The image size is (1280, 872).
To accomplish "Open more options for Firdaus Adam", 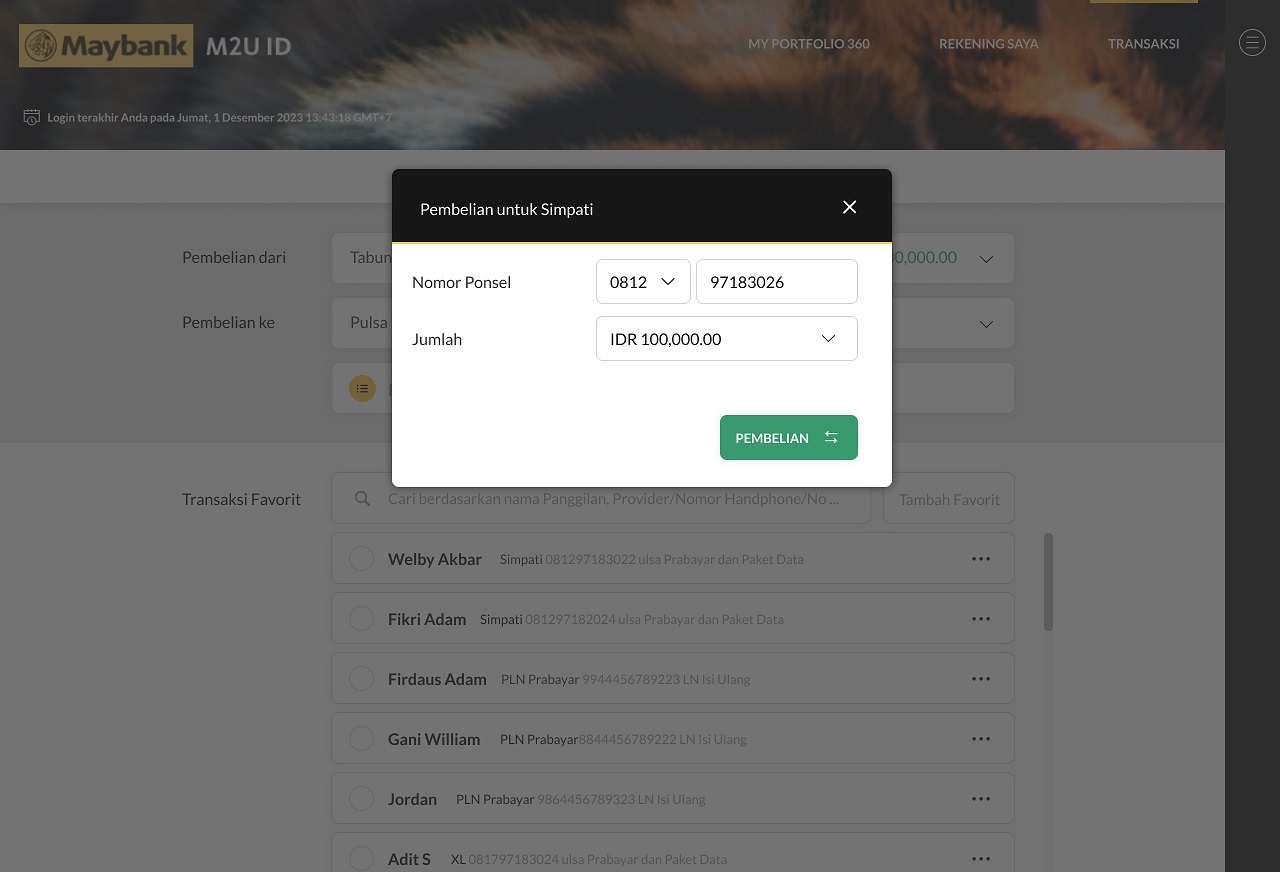I will 981,679.
